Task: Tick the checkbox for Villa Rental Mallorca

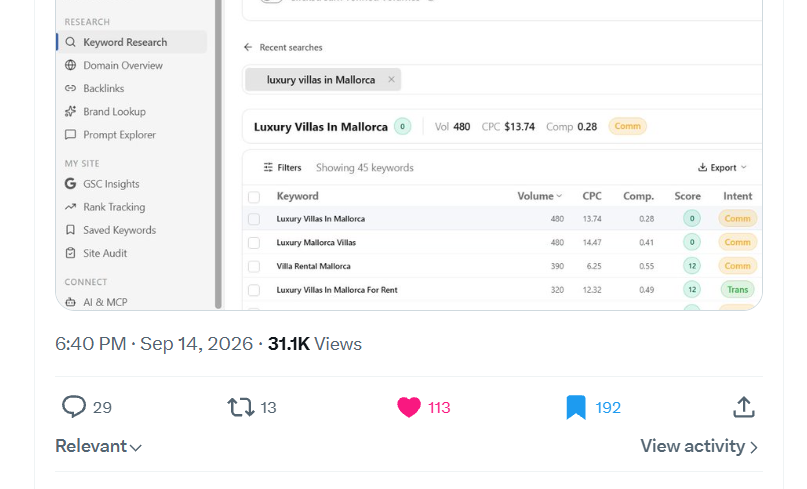Action: click(254, 266)
